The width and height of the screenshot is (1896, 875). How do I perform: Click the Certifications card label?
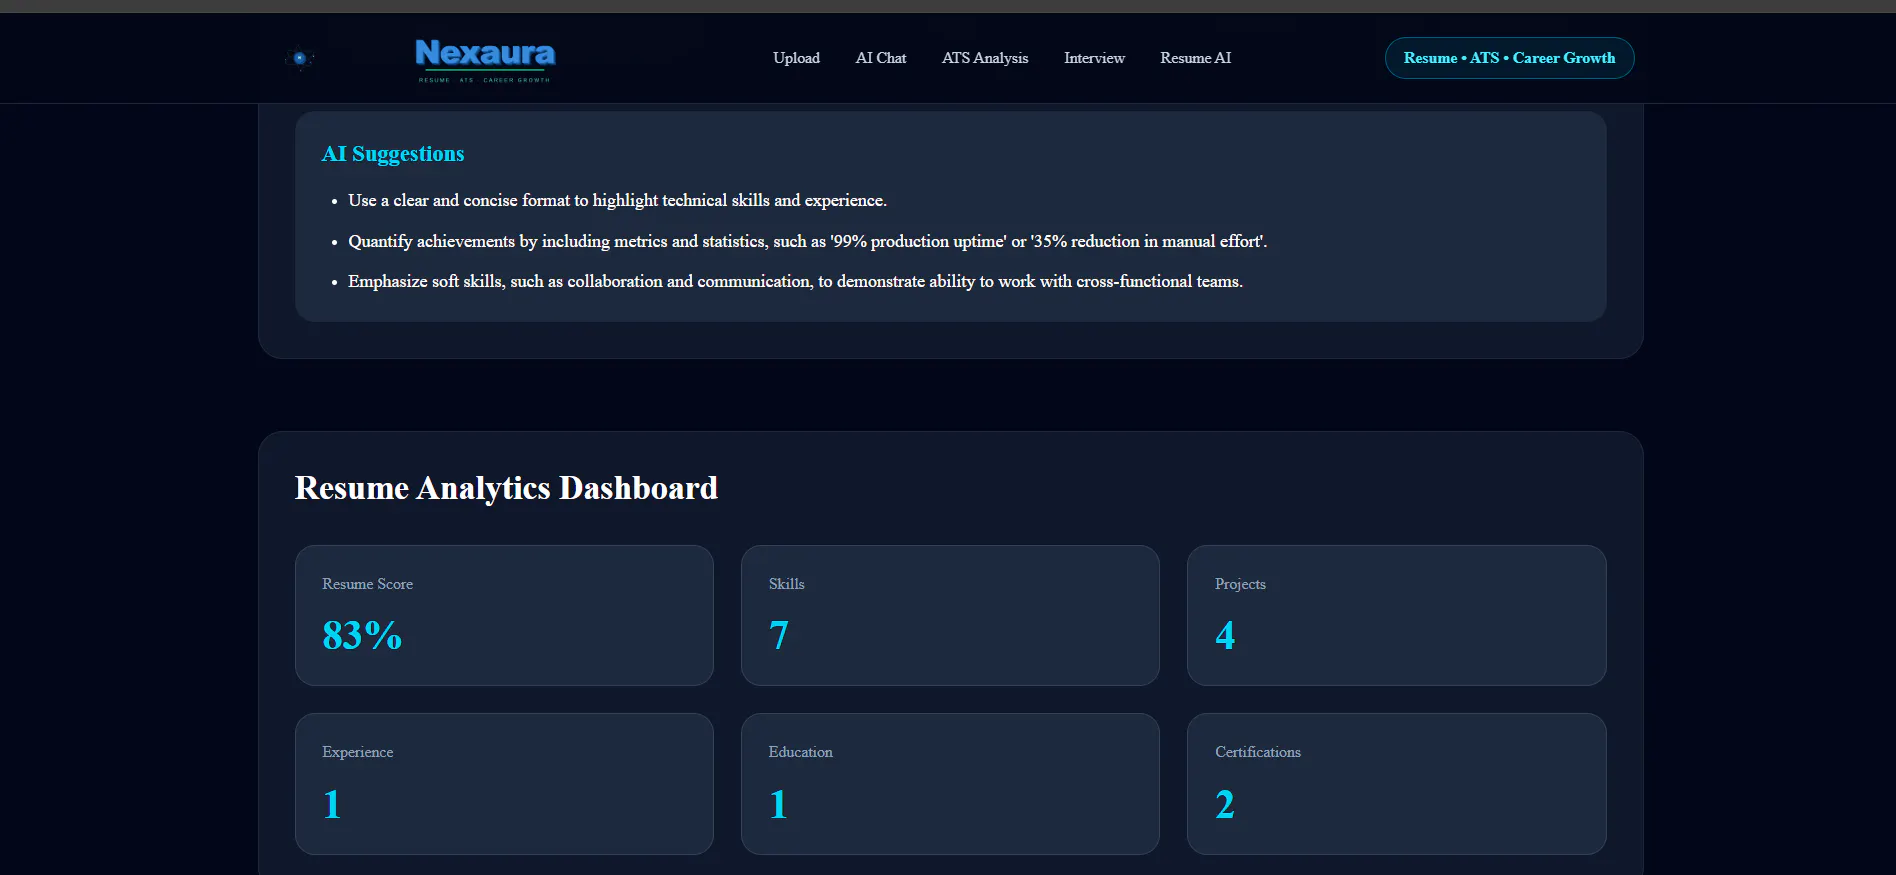[1258, 752]
